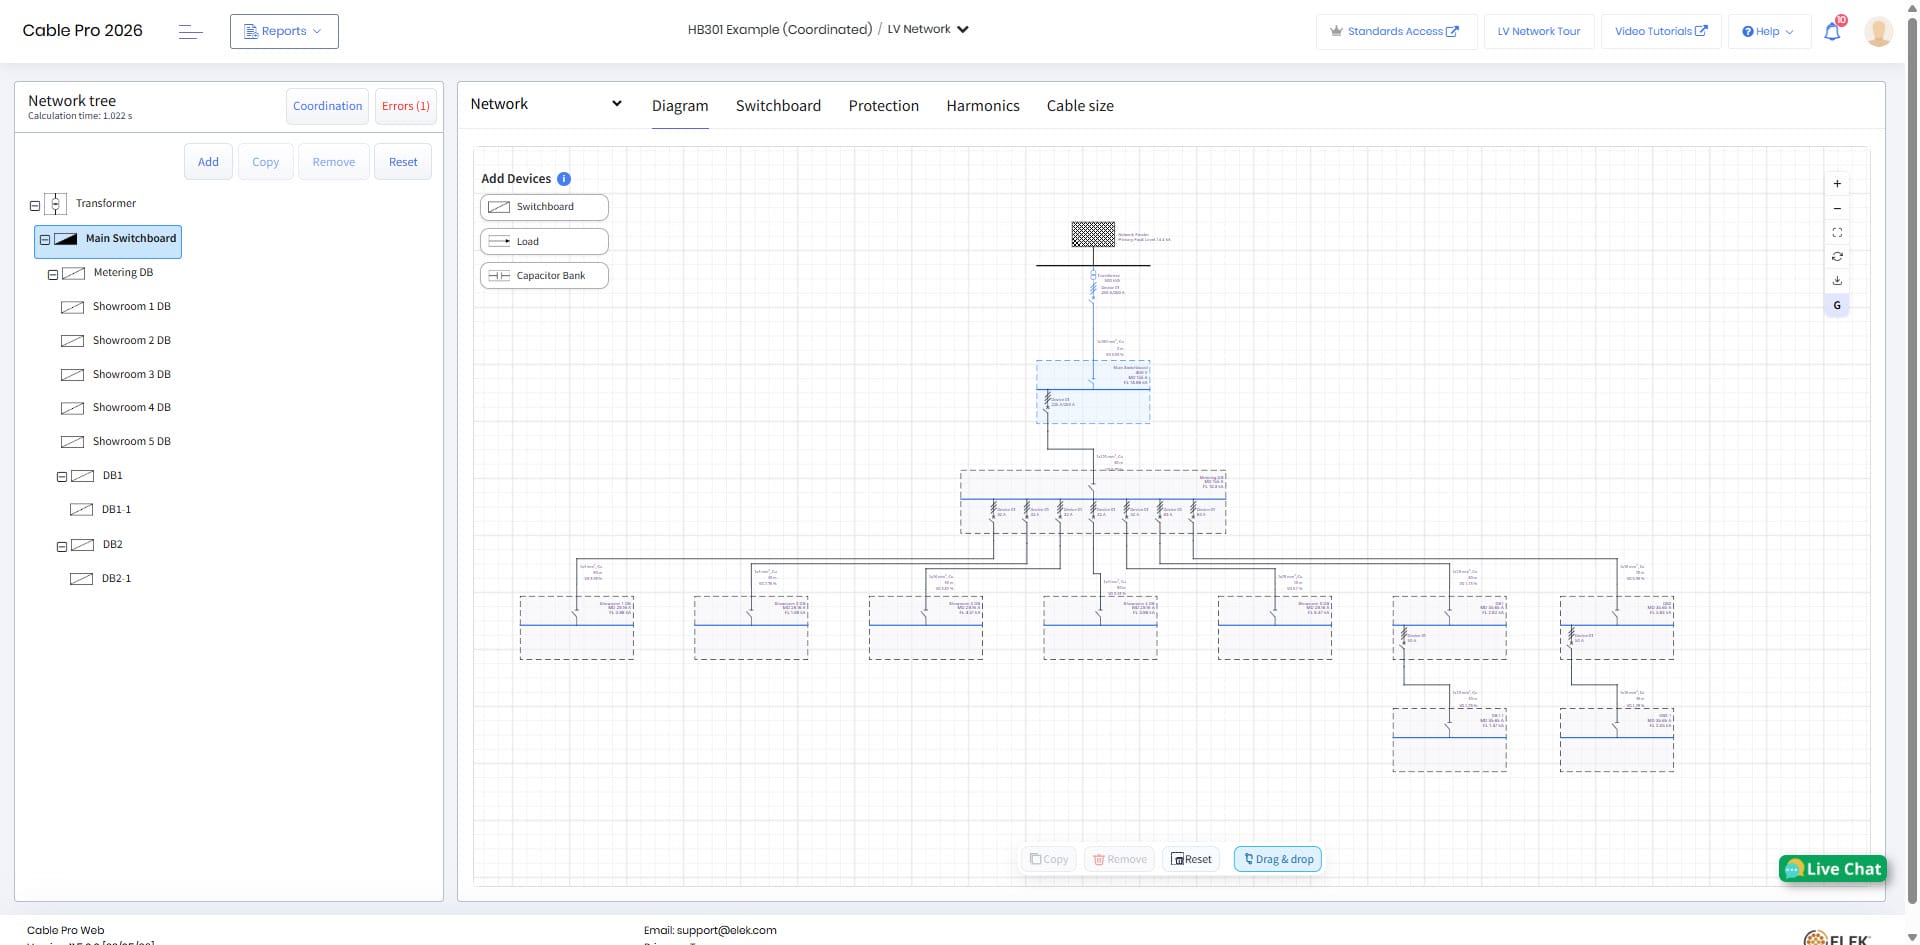The height and width of the screenshot is (945, 1920).
Task: Click the Metering DB switchboard icon in tree
Action: 73,273
